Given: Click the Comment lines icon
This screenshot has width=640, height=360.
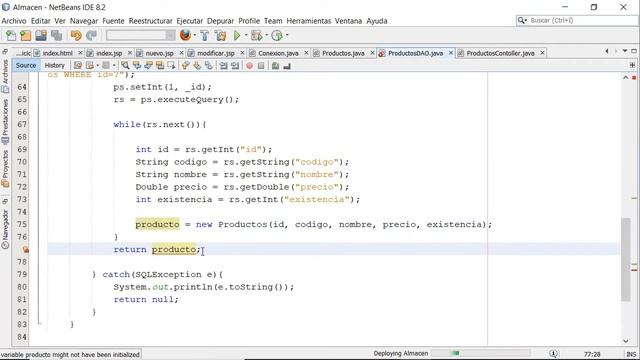Looking at the screenshot, I should tap(276, 65).
